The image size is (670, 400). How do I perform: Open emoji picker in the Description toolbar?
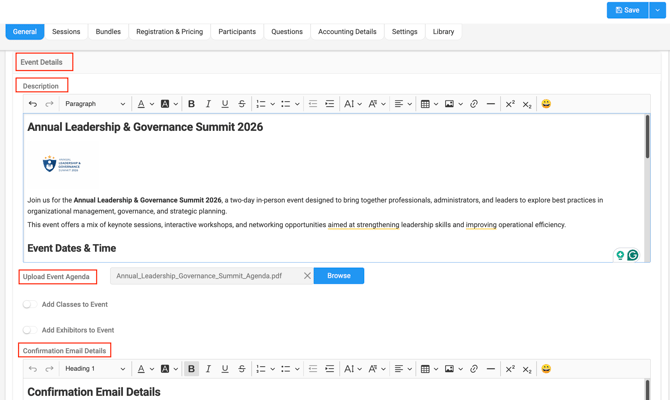click(546, 104)
